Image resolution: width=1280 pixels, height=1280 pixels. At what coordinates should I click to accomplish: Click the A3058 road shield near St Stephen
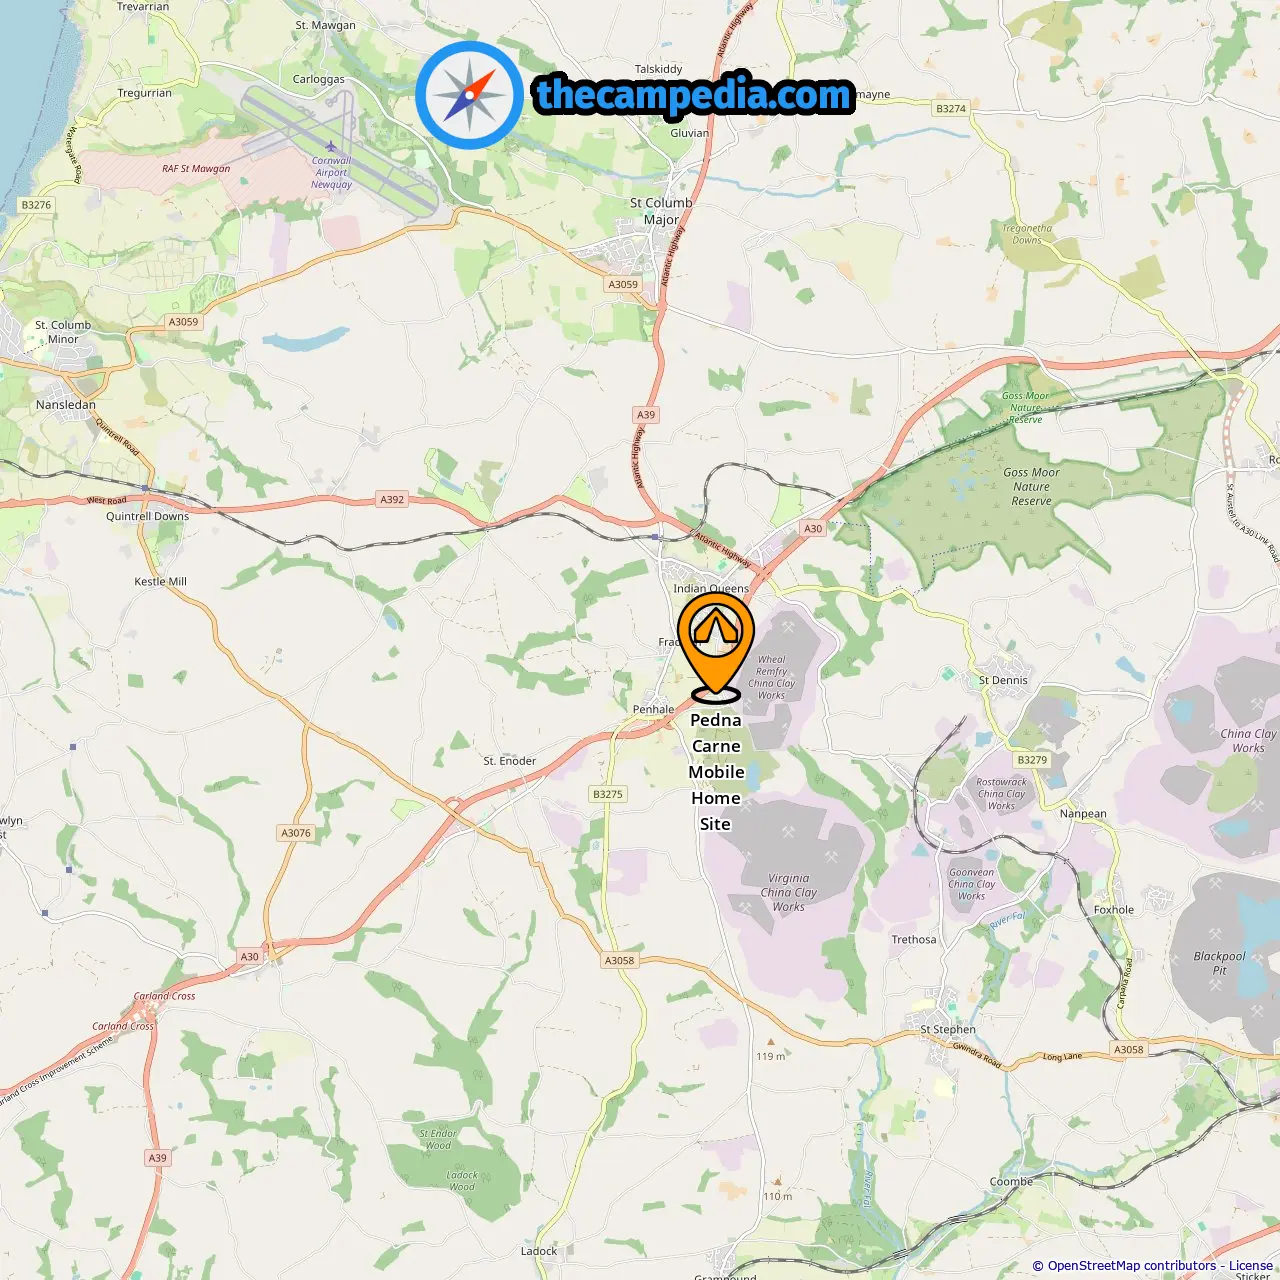point(1129,1049)
